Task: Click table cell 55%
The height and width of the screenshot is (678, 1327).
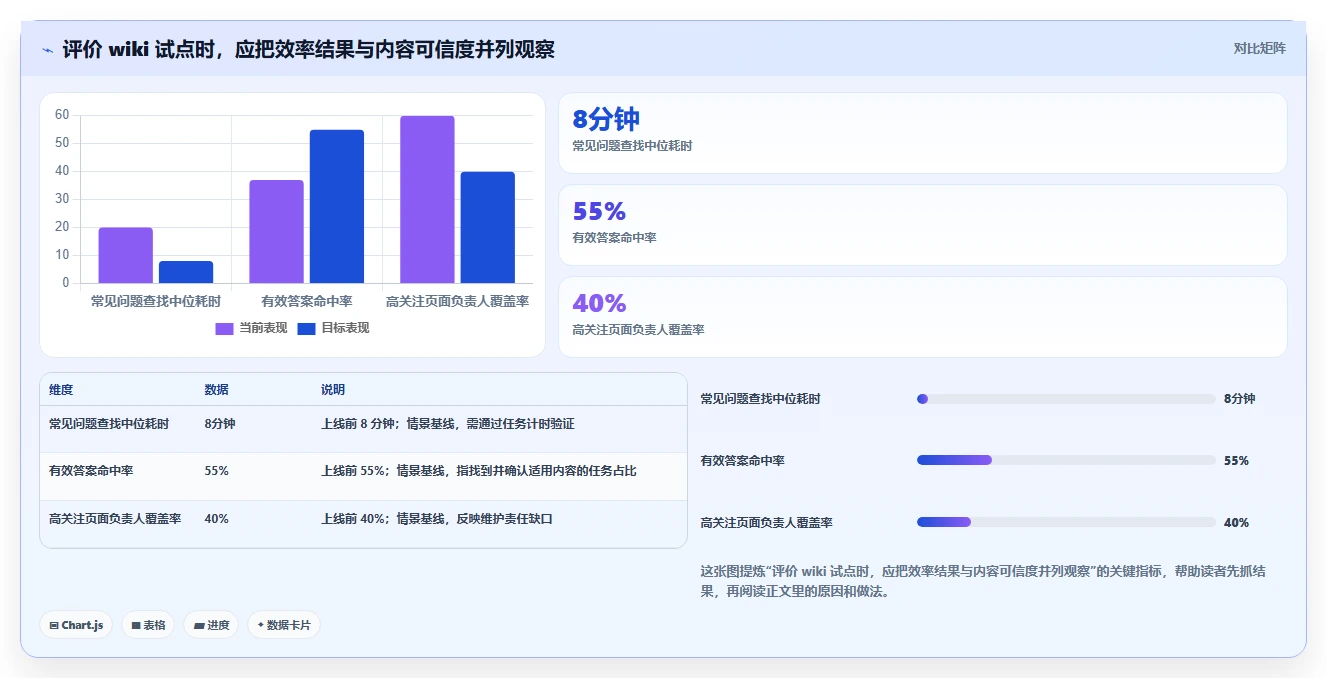Action: point(217,471)
